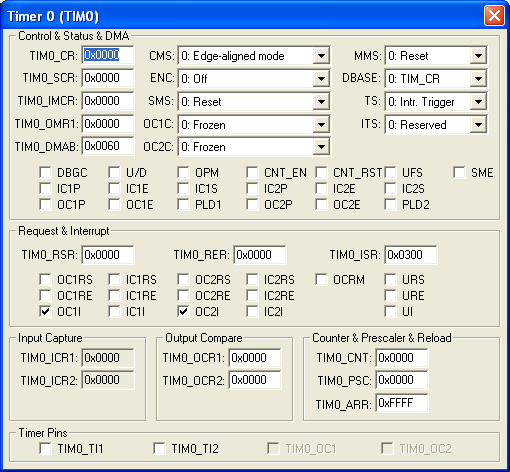Check the OC1RS request checkbox

coord(45,279)
